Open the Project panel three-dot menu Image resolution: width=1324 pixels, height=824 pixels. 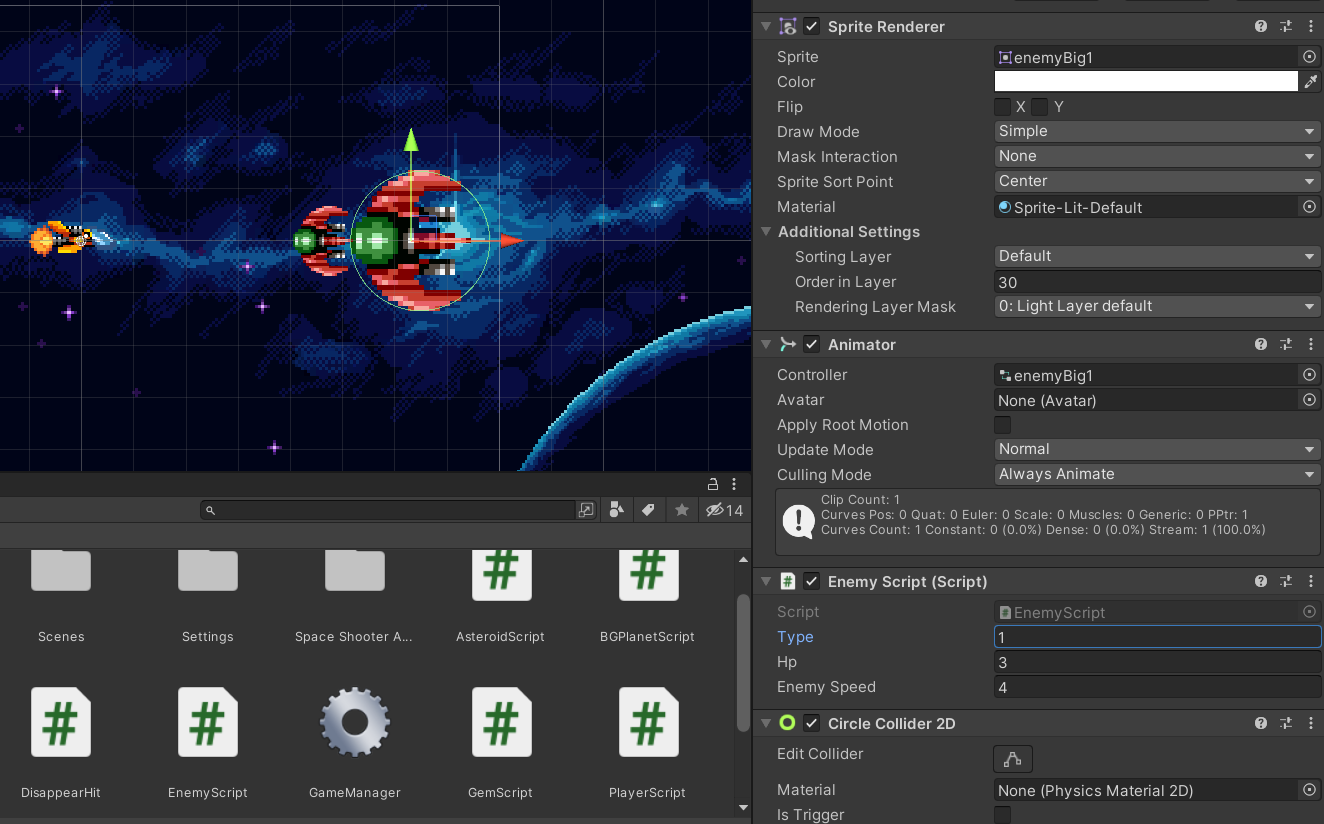pos(734,484)
